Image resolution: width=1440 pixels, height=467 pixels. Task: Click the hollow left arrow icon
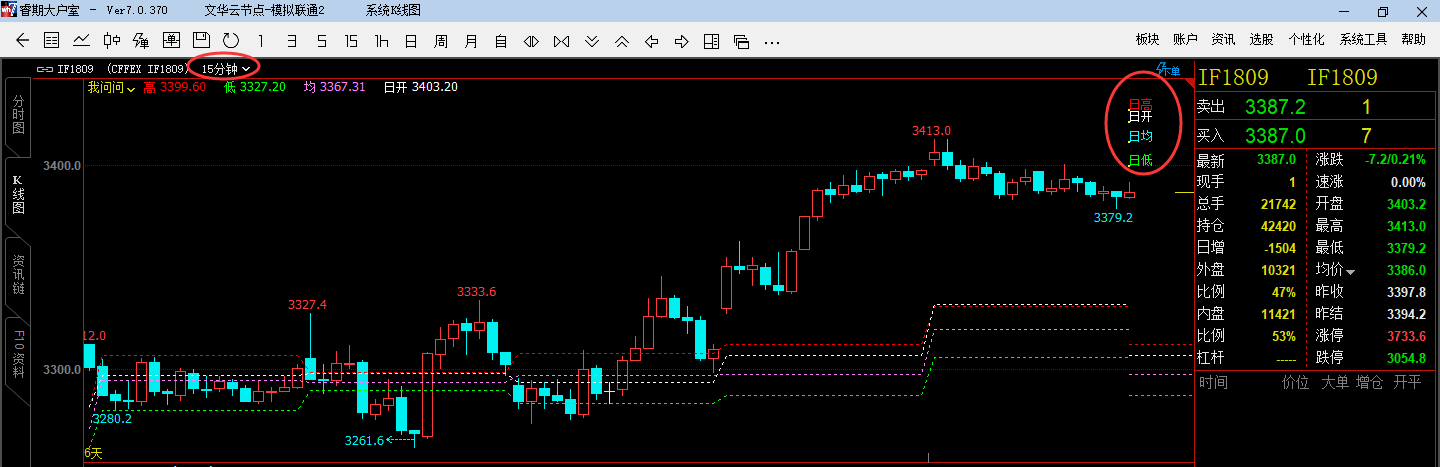pyautogui.click(x=651, y=41)
